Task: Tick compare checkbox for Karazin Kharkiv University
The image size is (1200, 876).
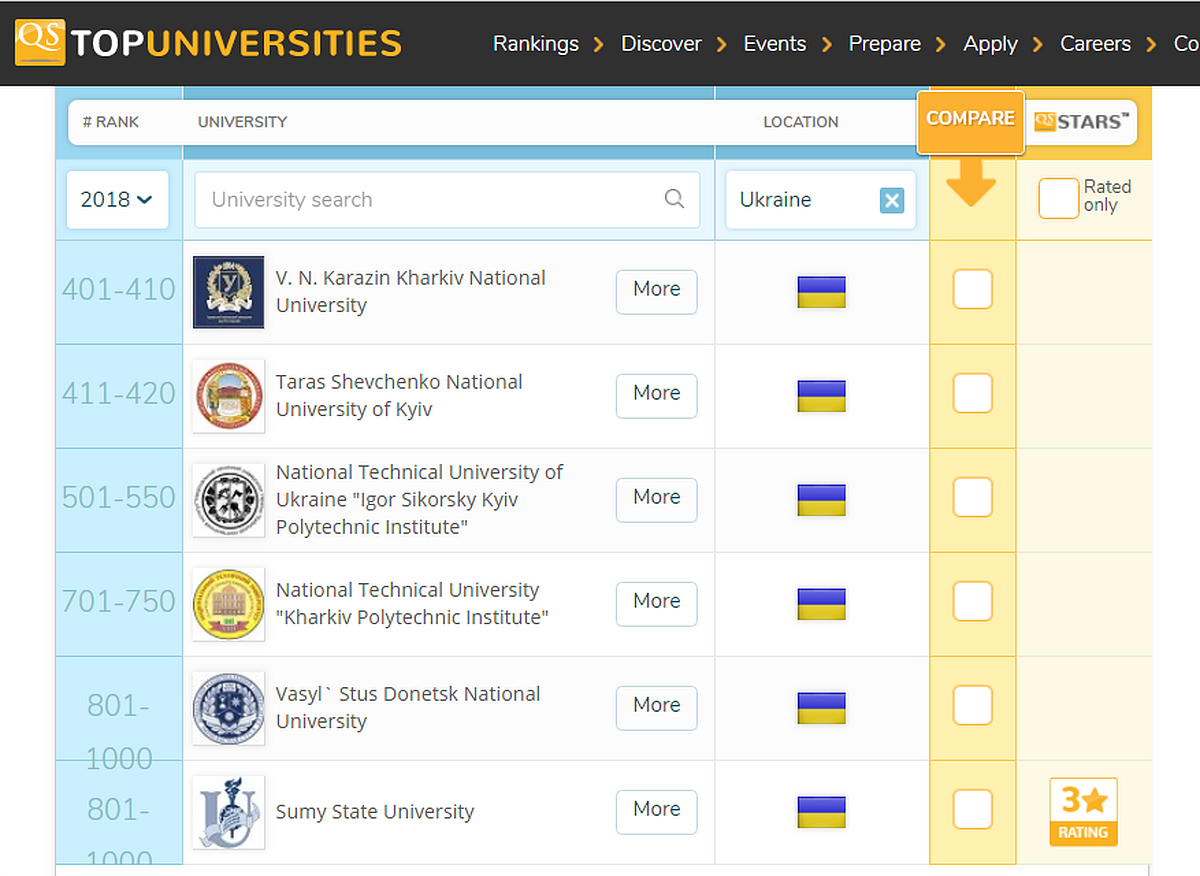Action: 973,289
